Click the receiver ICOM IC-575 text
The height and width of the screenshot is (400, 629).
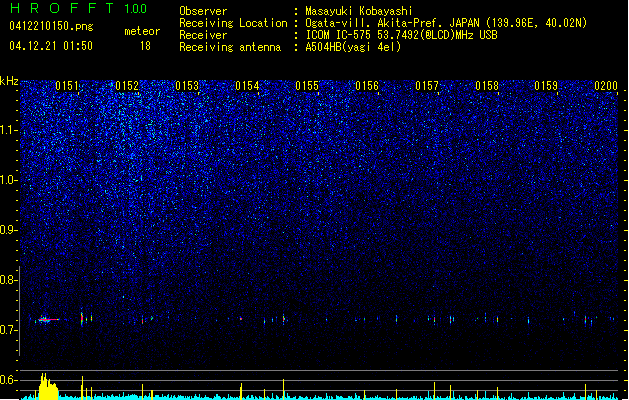click(401, 35)
